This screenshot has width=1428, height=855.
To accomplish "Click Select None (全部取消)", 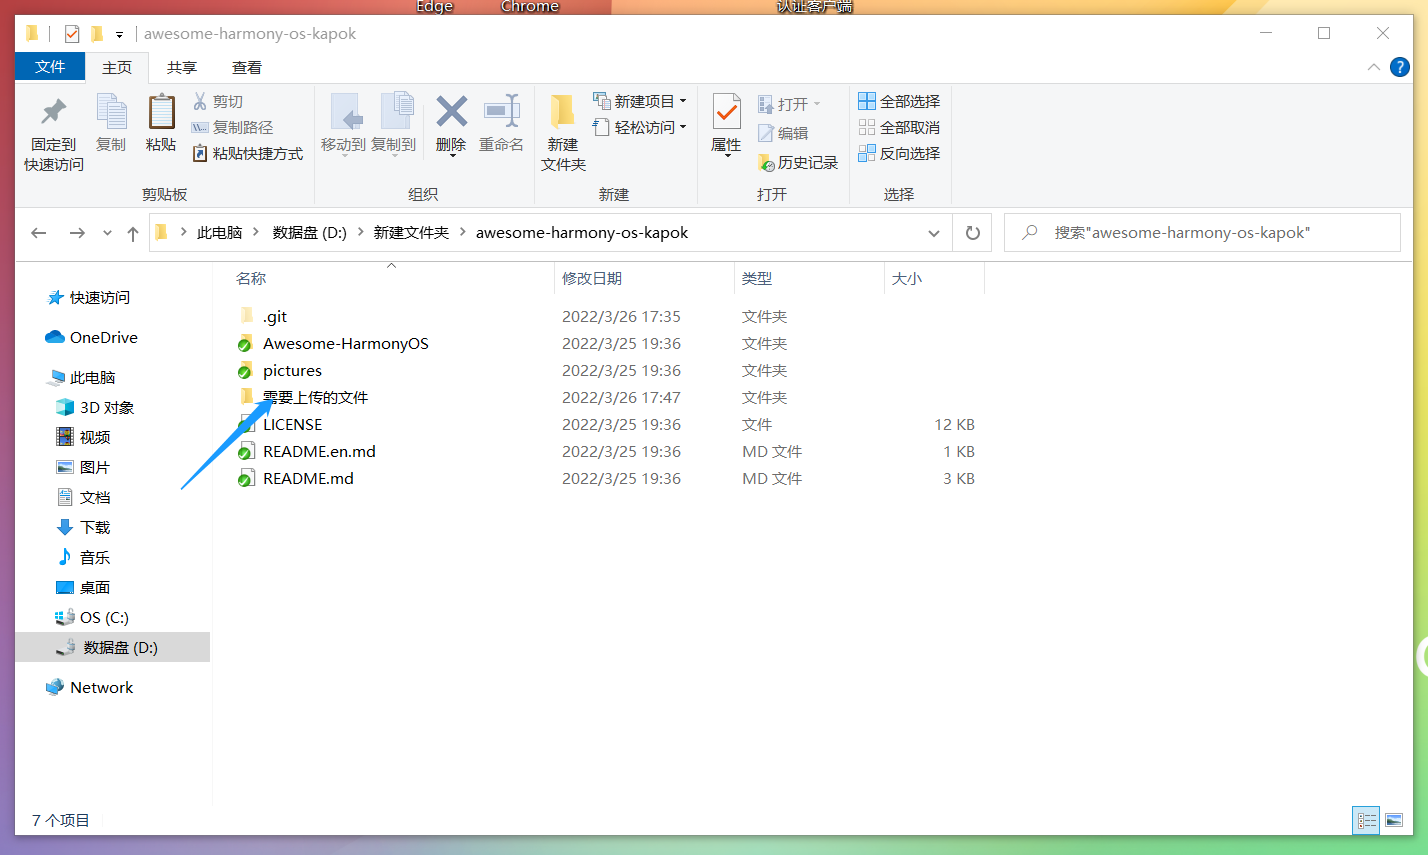I will tap(899, 127).
